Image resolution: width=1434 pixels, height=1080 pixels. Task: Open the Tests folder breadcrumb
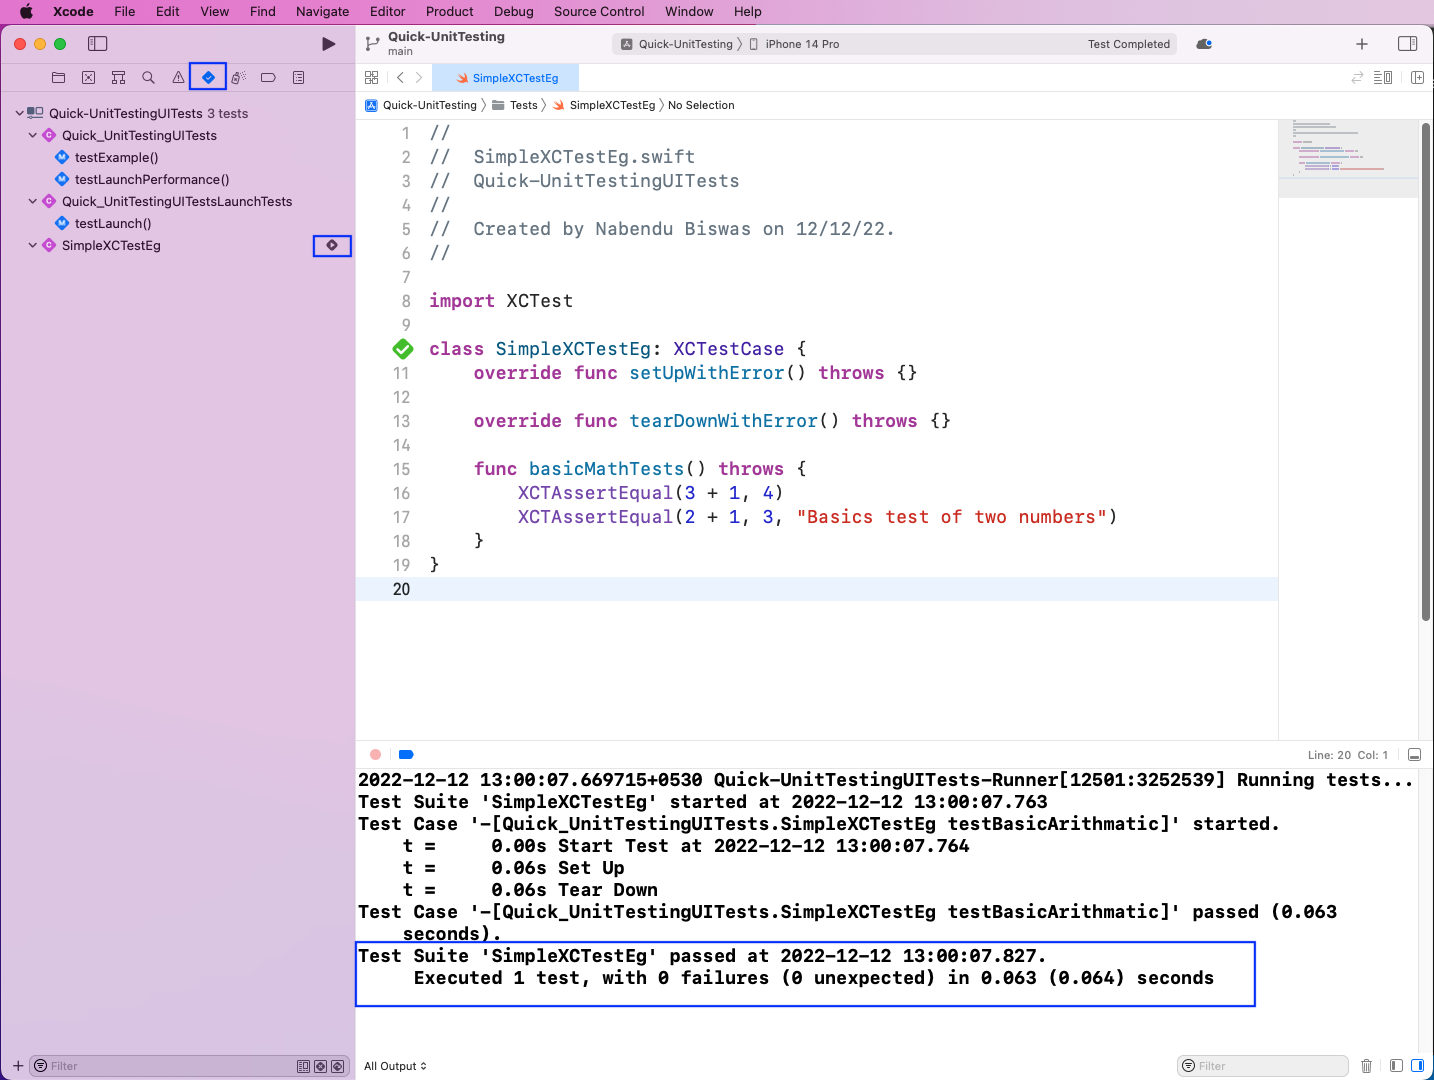[x=515, y=105]
